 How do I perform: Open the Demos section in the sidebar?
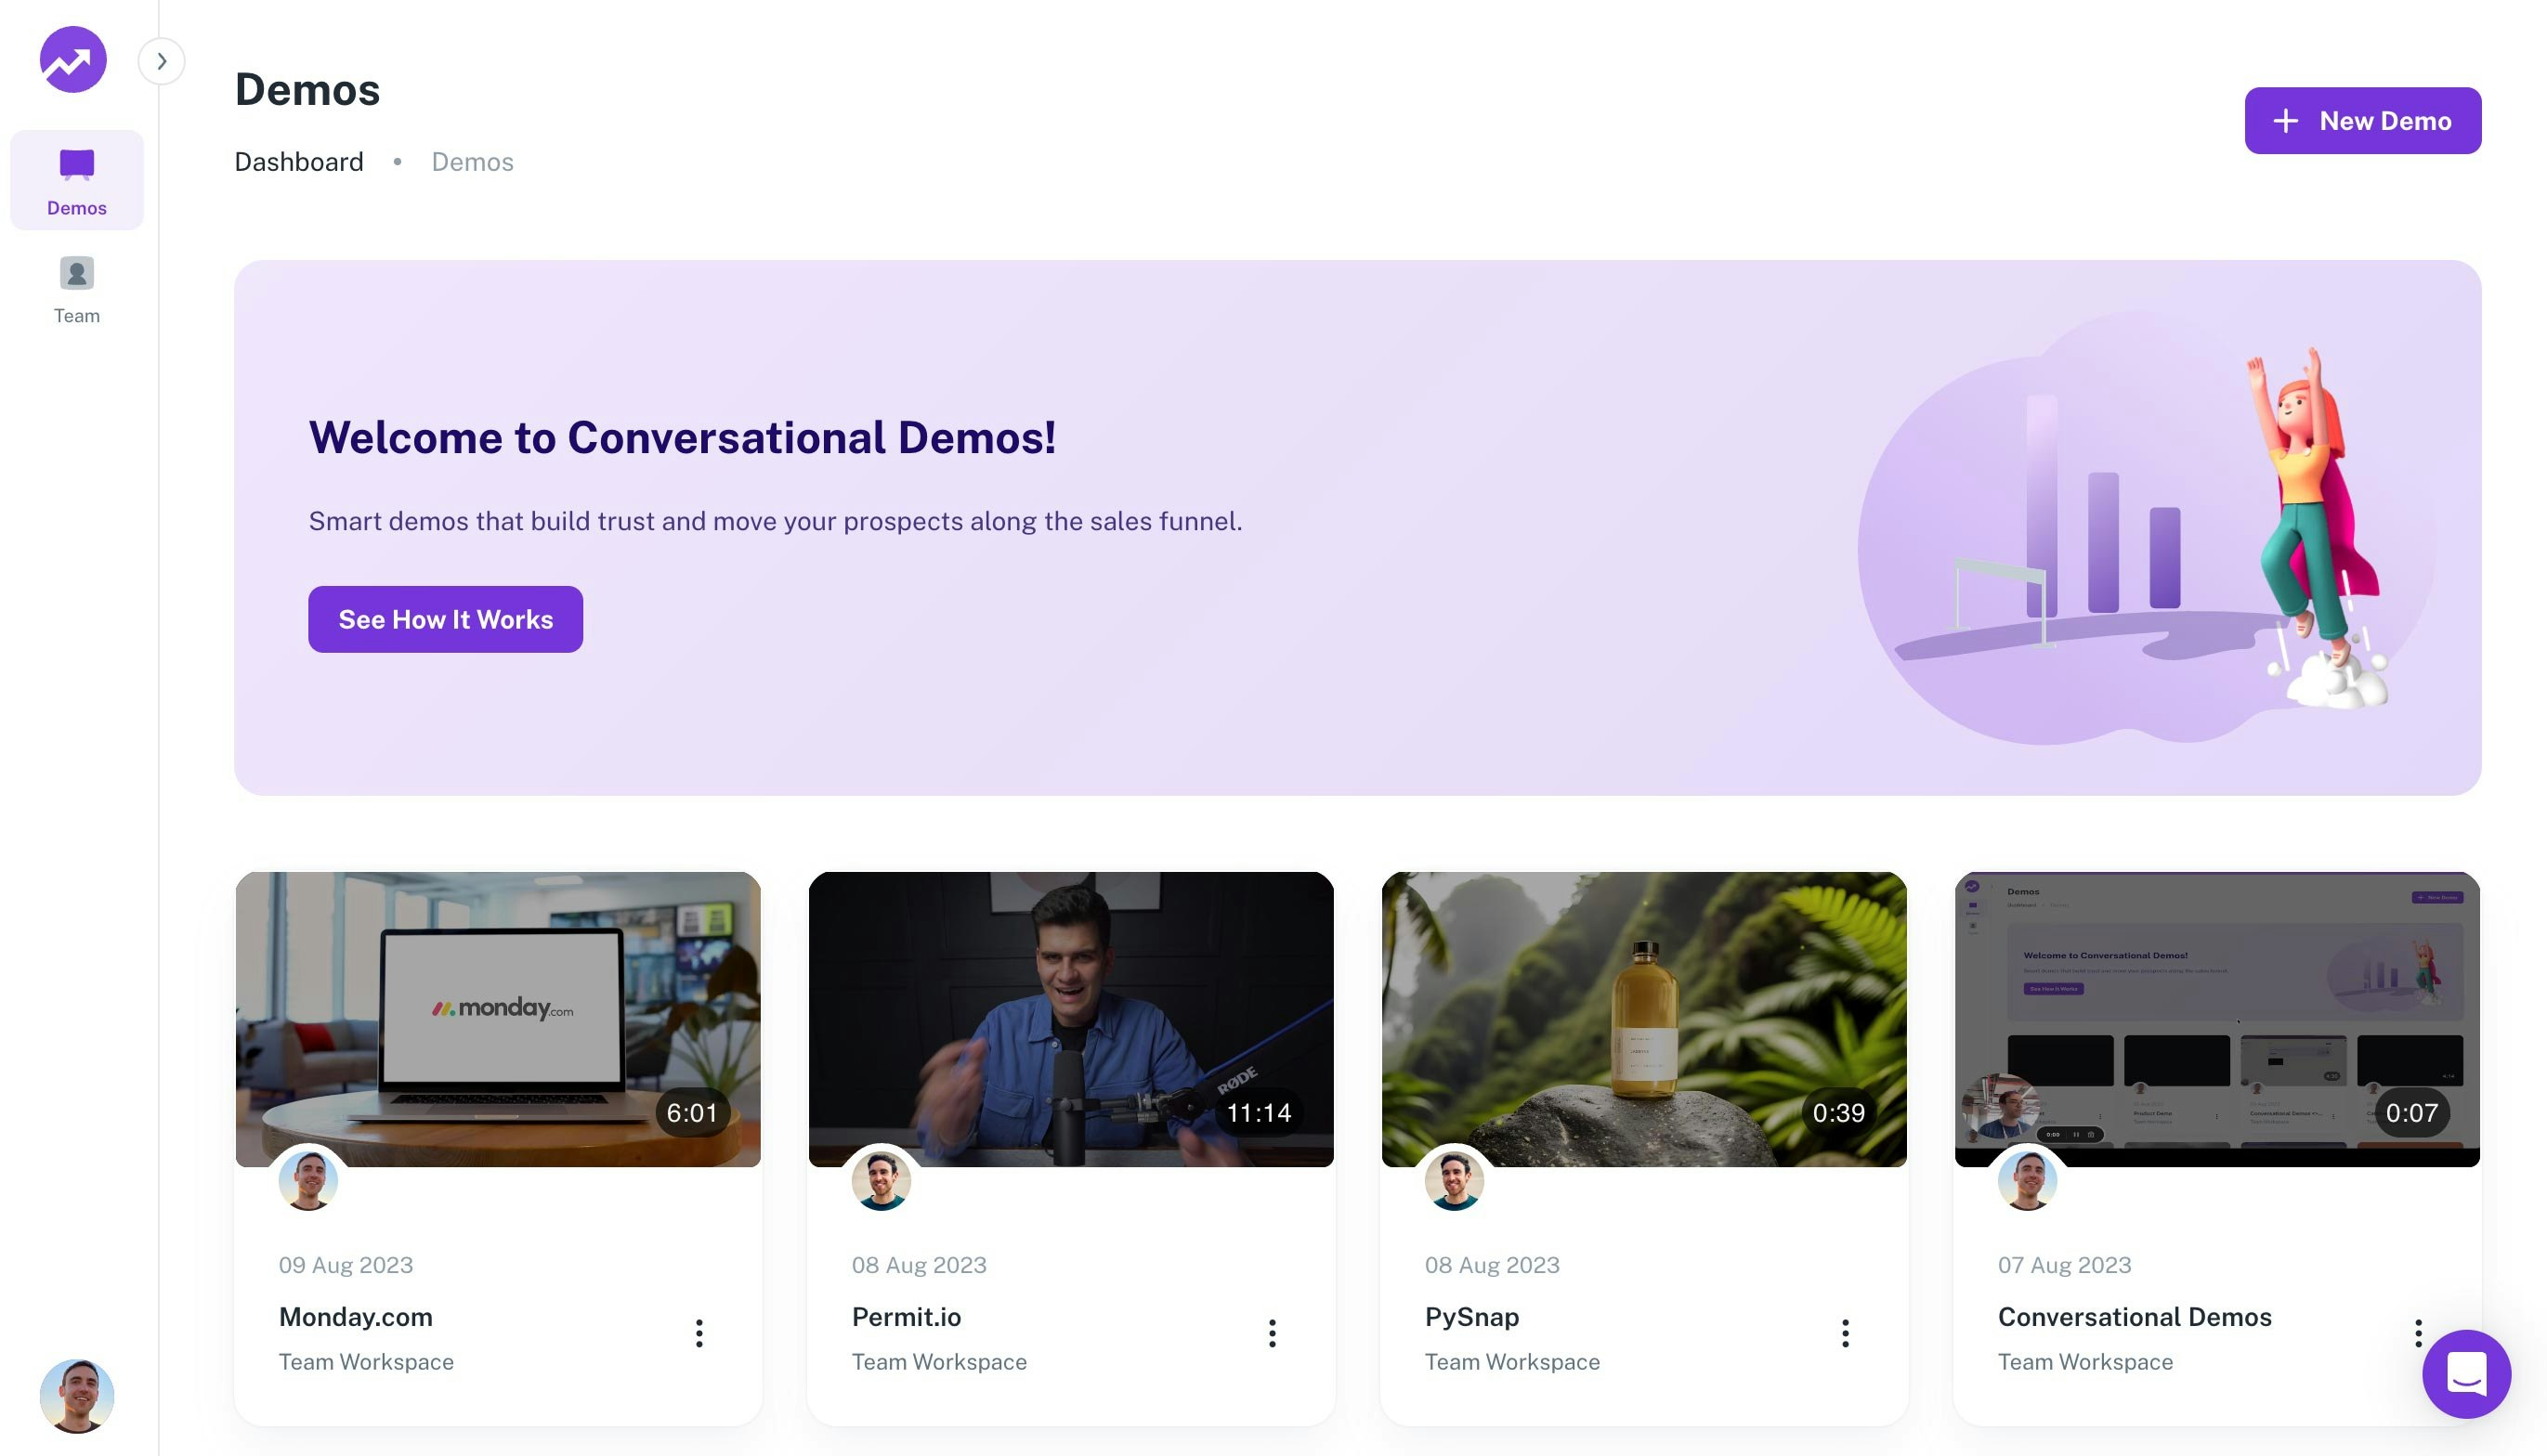pos(77,181)
